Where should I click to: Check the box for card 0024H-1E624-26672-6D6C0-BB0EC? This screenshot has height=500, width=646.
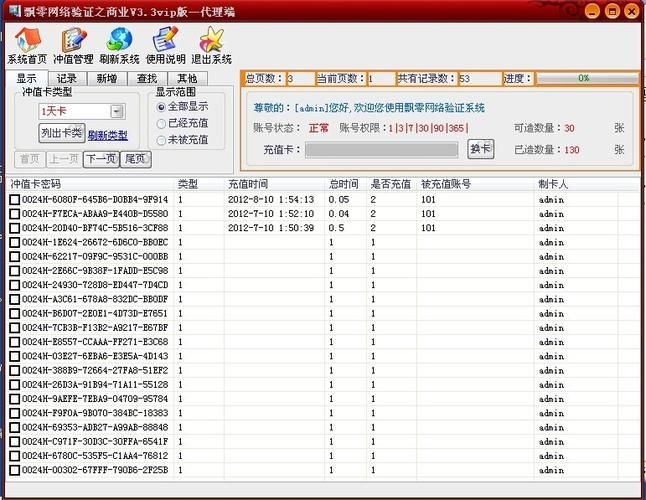[15, 242]
